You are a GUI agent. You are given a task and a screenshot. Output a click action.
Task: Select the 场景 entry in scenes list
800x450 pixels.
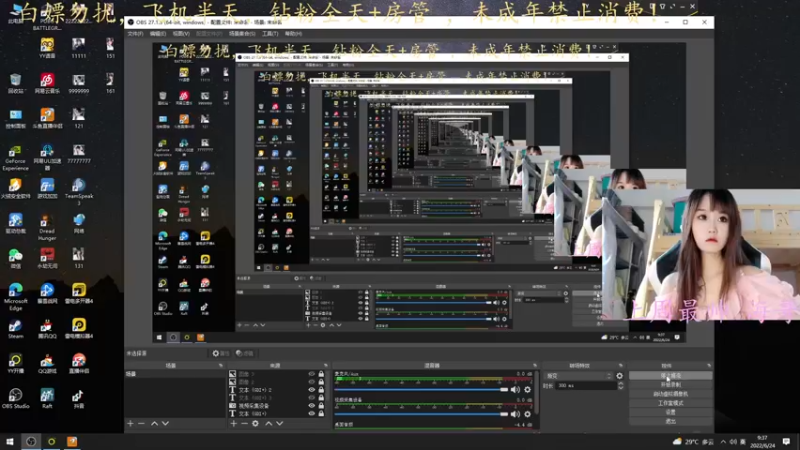(x=174, y=374)
